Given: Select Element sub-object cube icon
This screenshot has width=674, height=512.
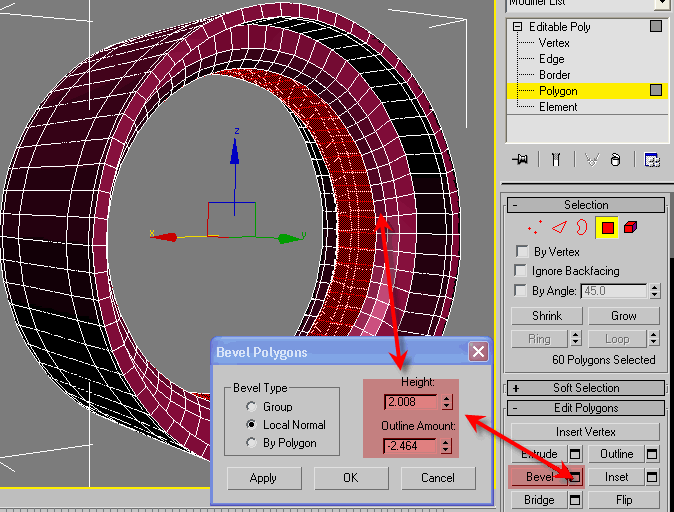Looking at the screenshot, I should [x=630, y=229].
